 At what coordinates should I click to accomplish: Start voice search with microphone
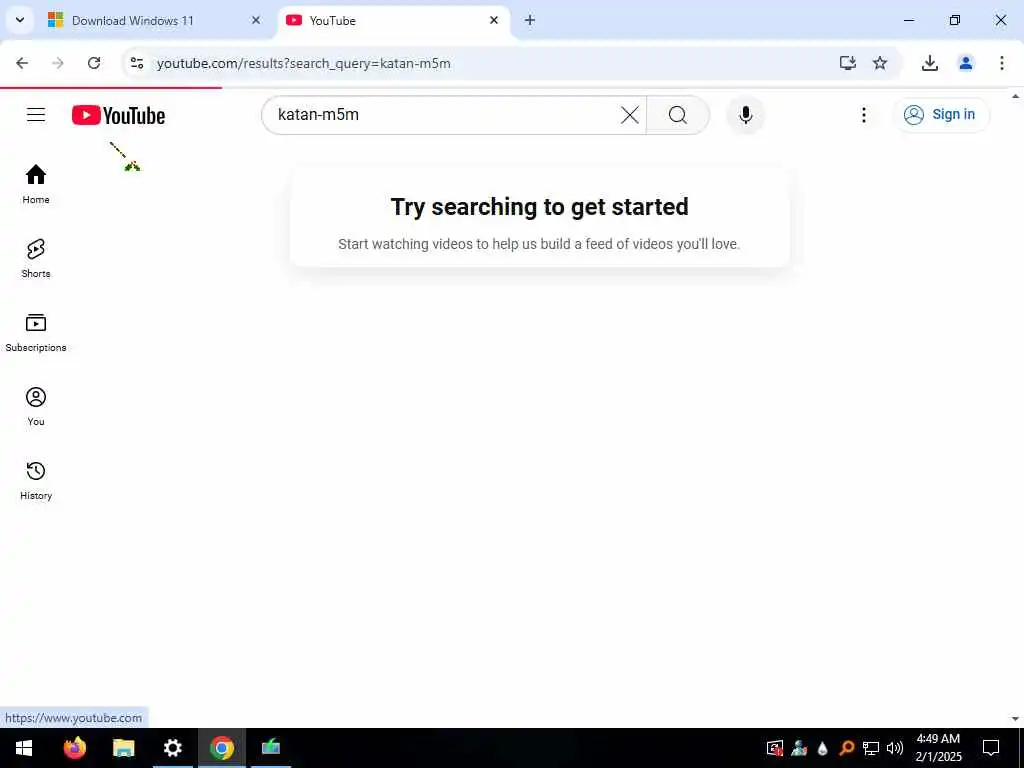tap(745, 115)
